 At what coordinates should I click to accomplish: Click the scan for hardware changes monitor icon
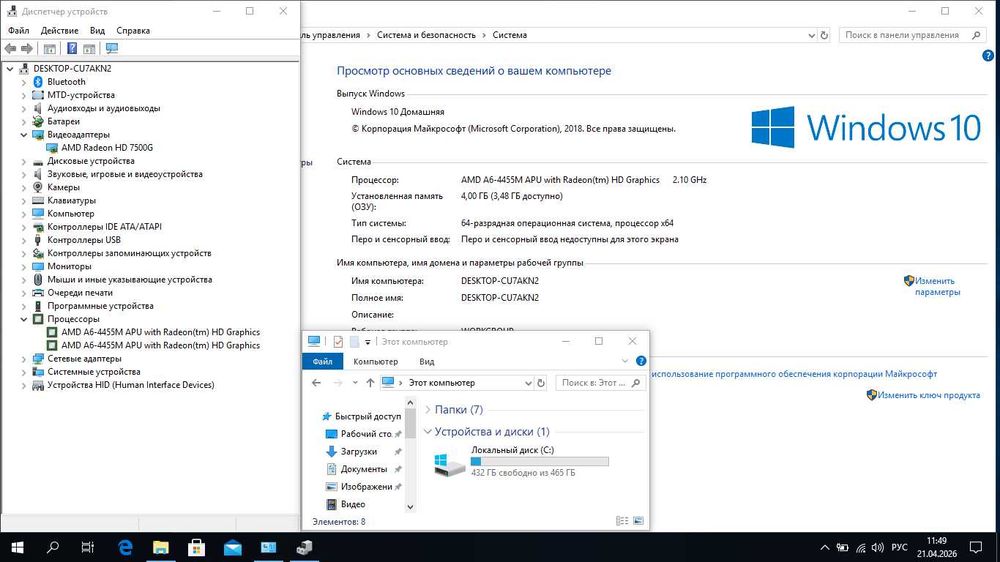112,48
